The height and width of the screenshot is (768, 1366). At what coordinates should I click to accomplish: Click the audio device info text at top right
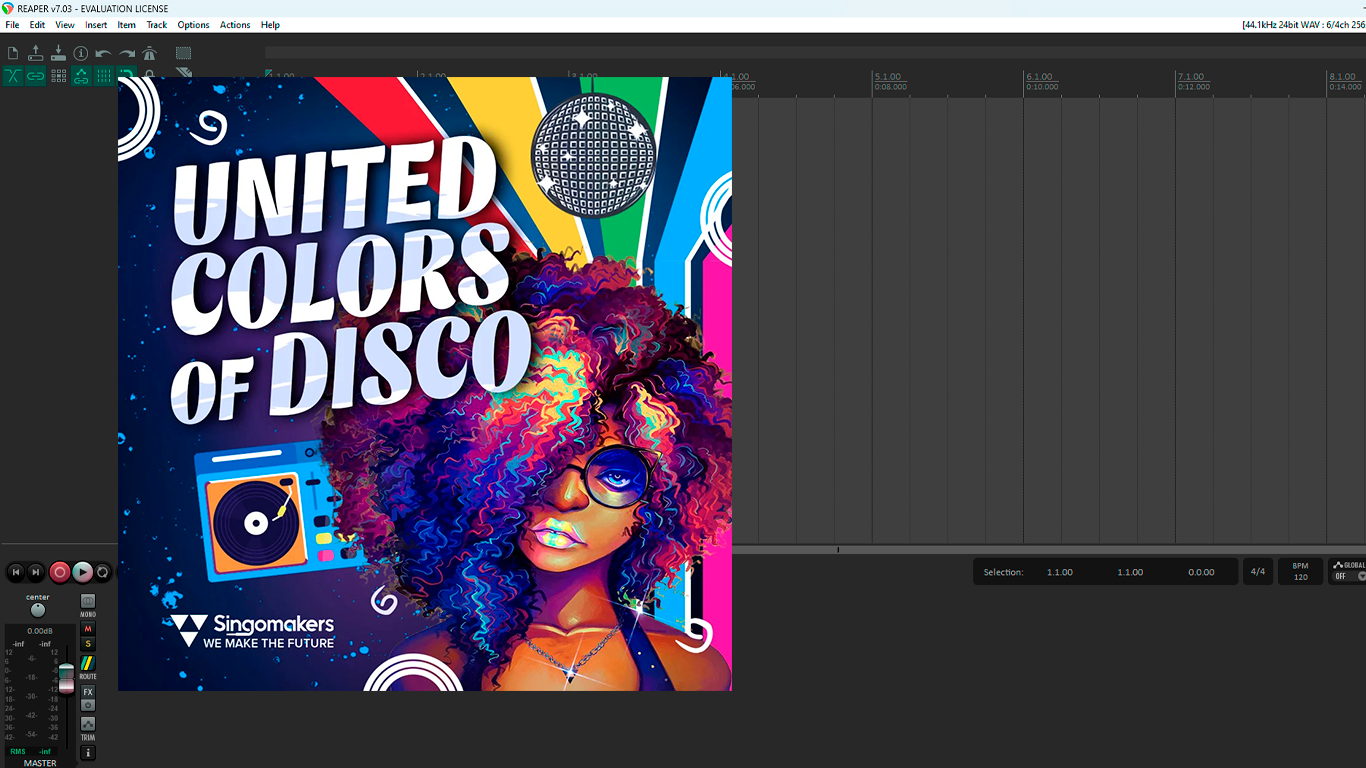1303,25
